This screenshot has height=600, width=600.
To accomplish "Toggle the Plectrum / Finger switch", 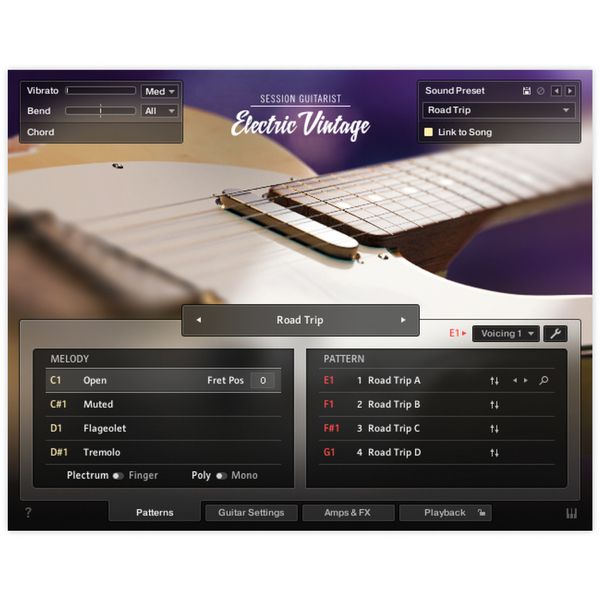I will [x=118, y=476].
